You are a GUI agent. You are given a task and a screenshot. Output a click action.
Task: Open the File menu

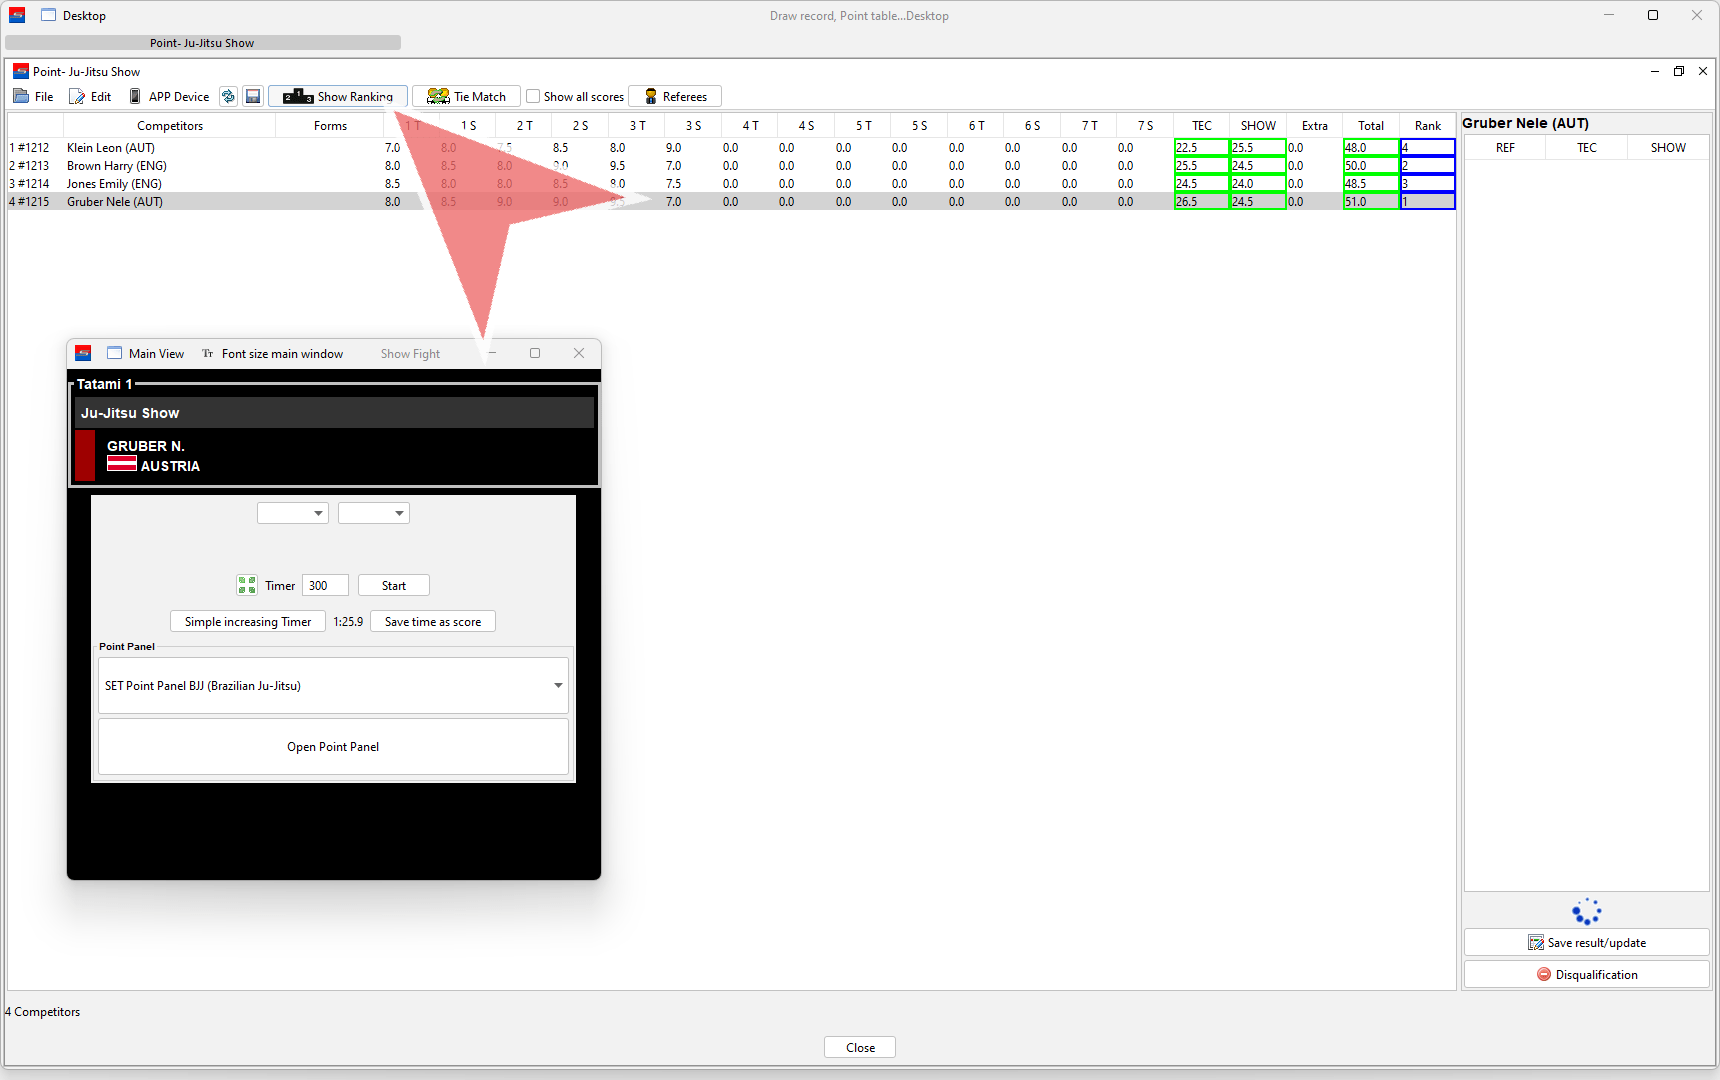tap(34, 97)
